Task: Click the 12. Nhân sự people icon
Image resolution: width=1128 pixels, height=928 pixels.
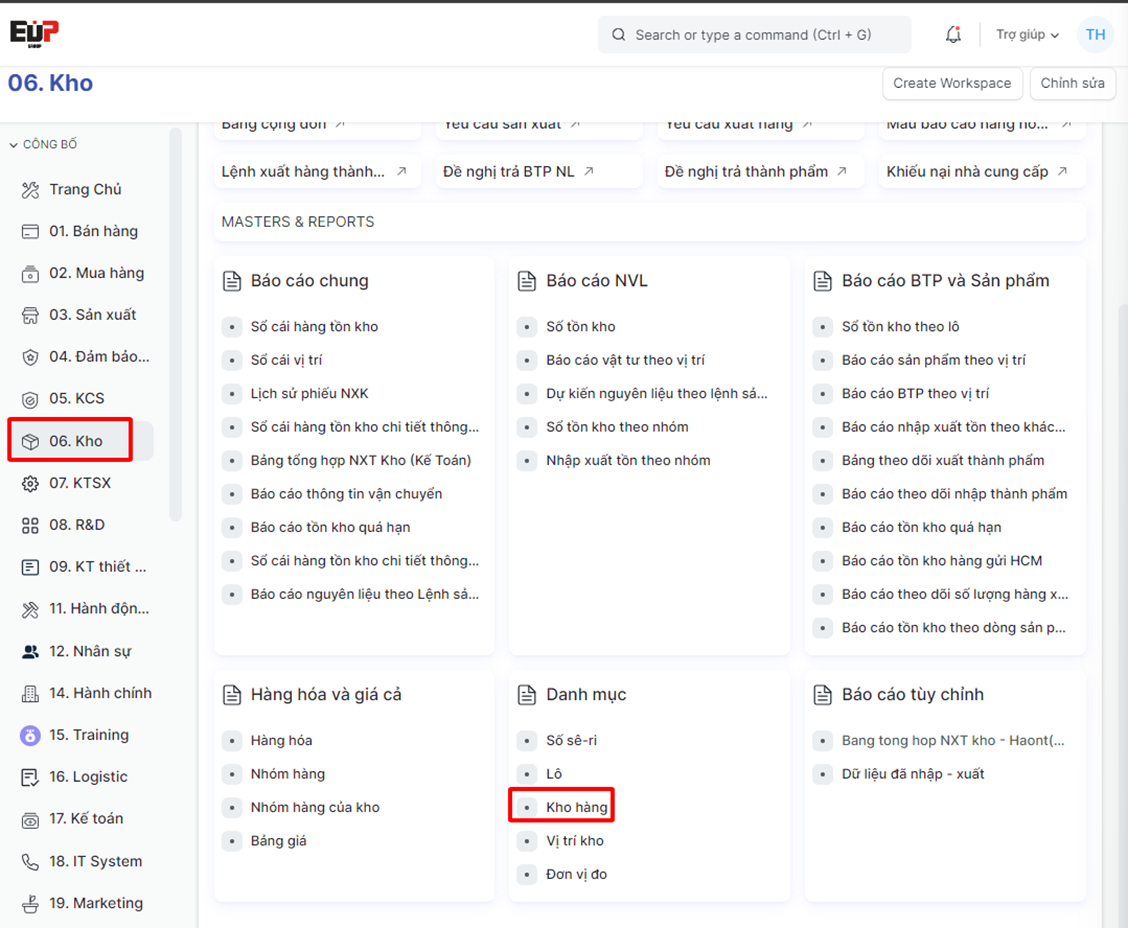Action: (30, 651)
